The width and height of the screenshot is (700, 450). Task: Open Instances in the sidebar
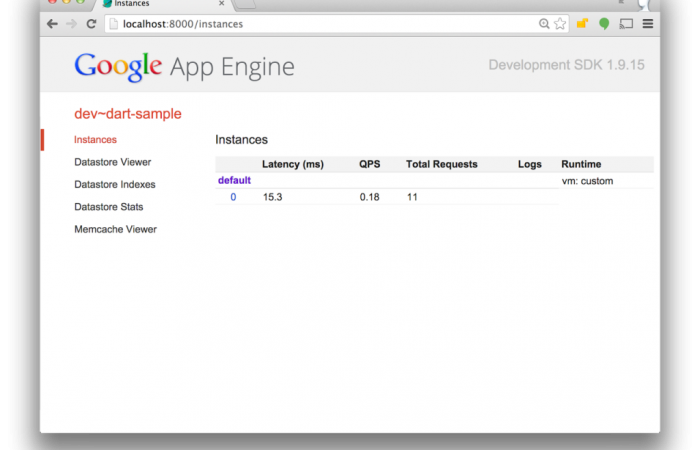coord(95,140)
